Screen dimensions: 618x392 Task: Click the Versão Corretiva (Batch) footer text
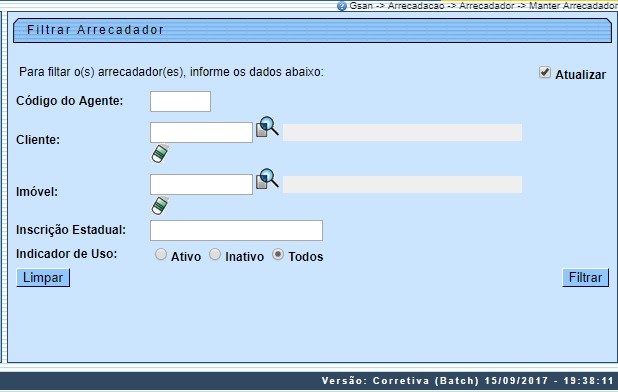click(467, 381)
